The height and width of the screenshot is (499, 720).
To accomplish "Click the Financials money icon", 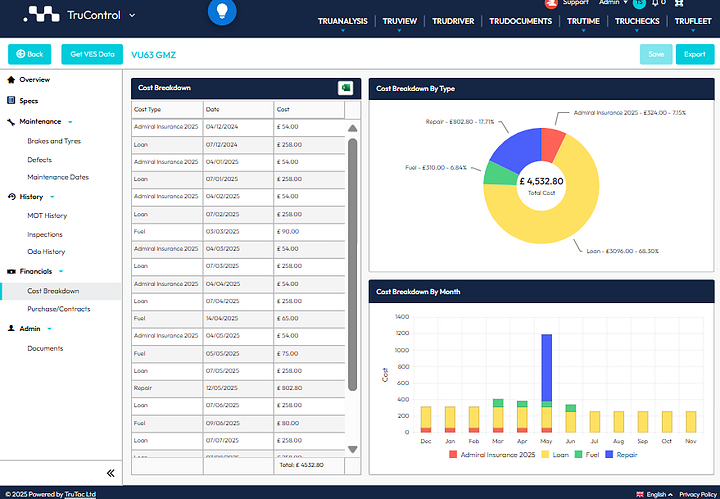I will click(11, 271).
